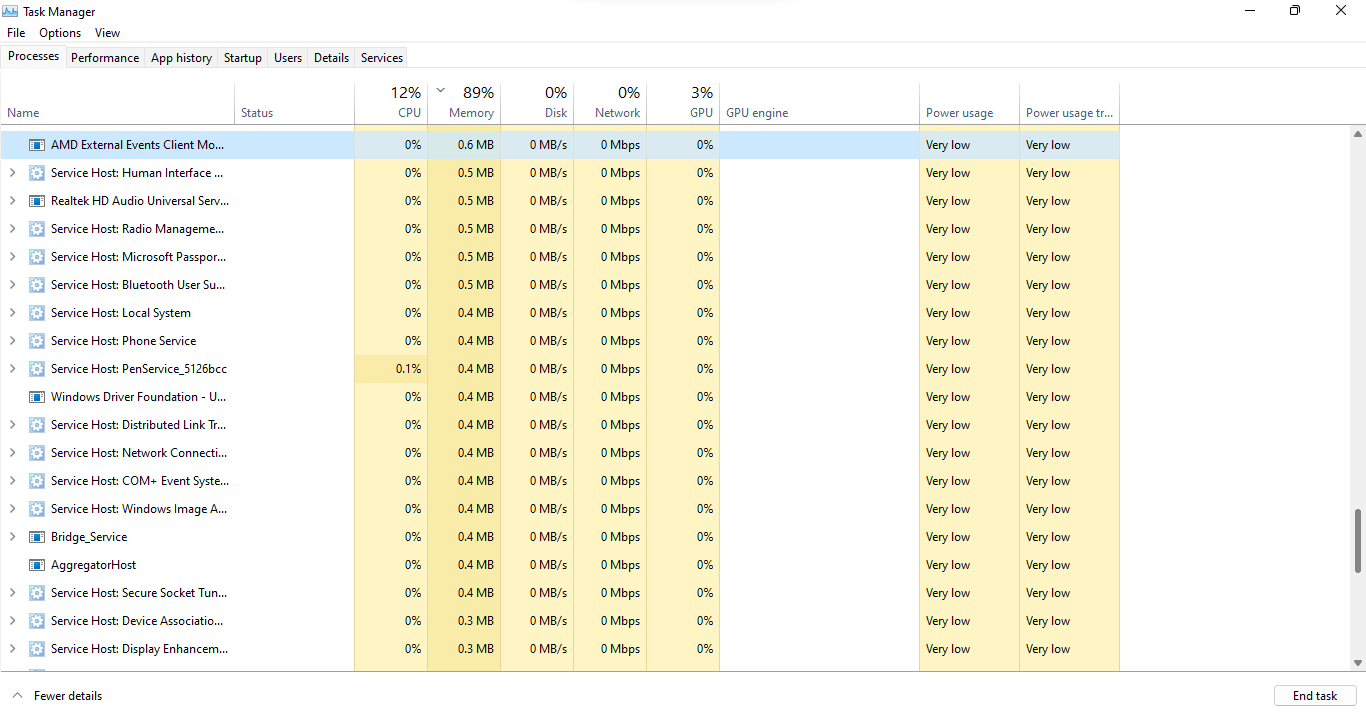Image resolution: width=1366 pixels, height=718 pixels.
Task: Click the Bridge_Service process icon
Action: pos(37,537)
